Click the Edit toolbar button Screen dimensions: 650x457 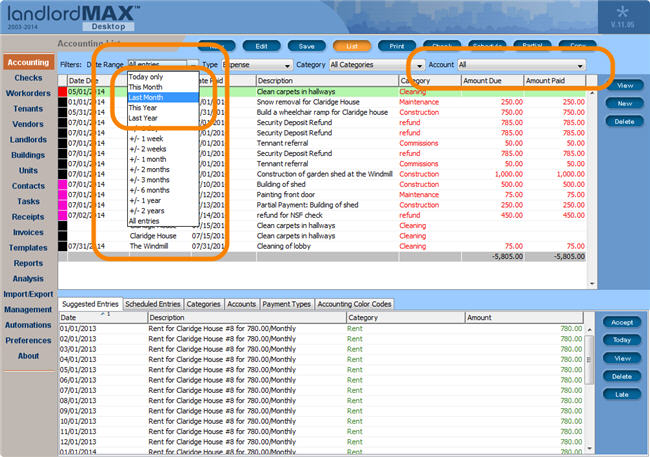[262, 46]
